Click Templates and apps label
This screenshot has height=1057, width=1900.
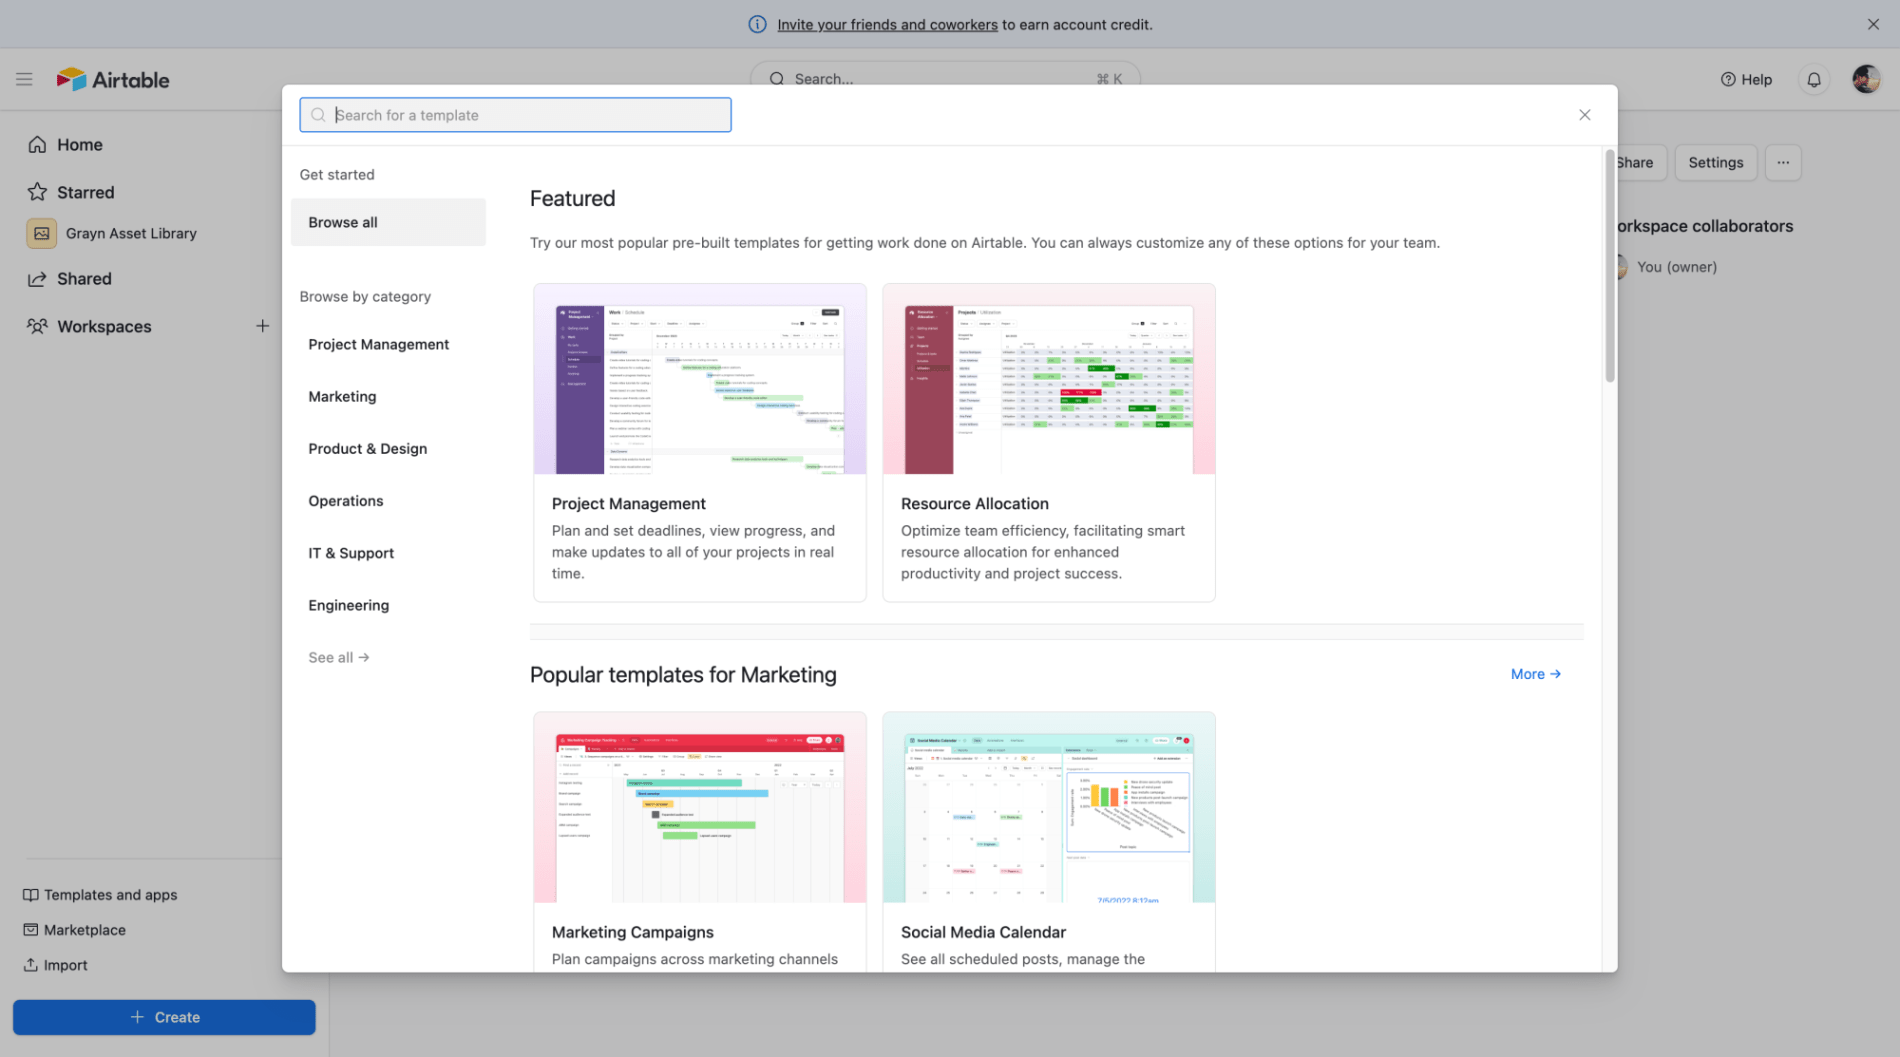point(111,895)
